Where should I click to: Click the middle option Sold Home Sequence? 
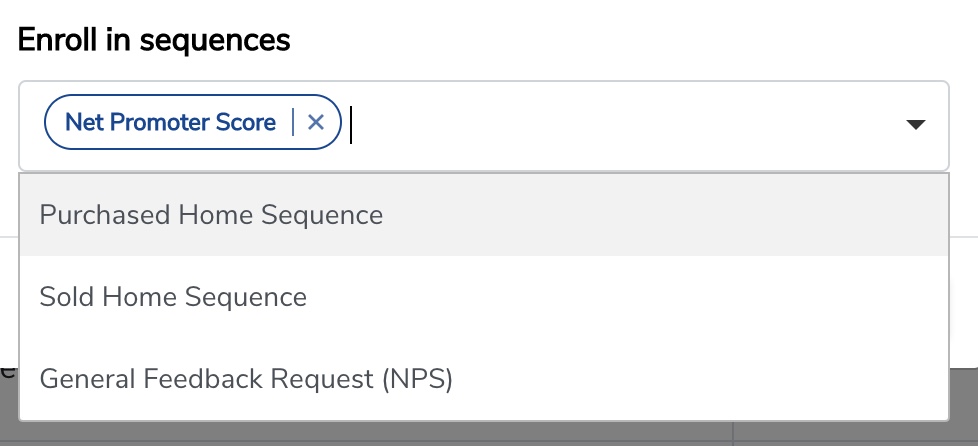pos(173,297)
